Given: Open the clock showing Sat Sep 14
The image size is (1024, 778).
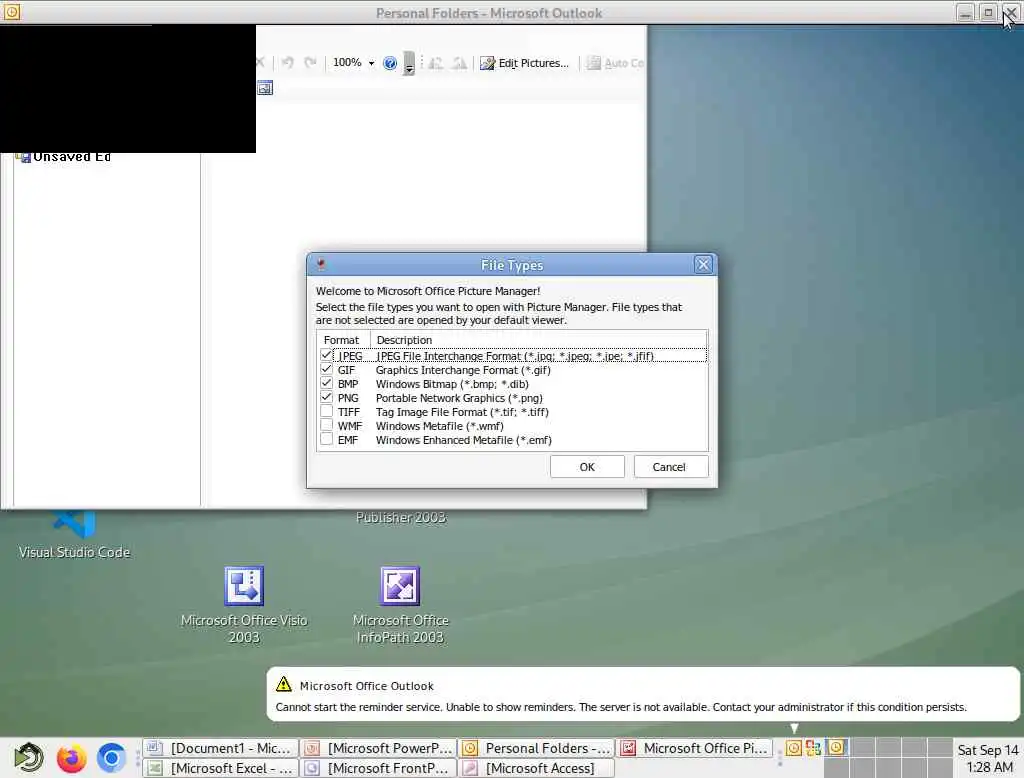Looking at the screenshot, I should coord(988,758).
